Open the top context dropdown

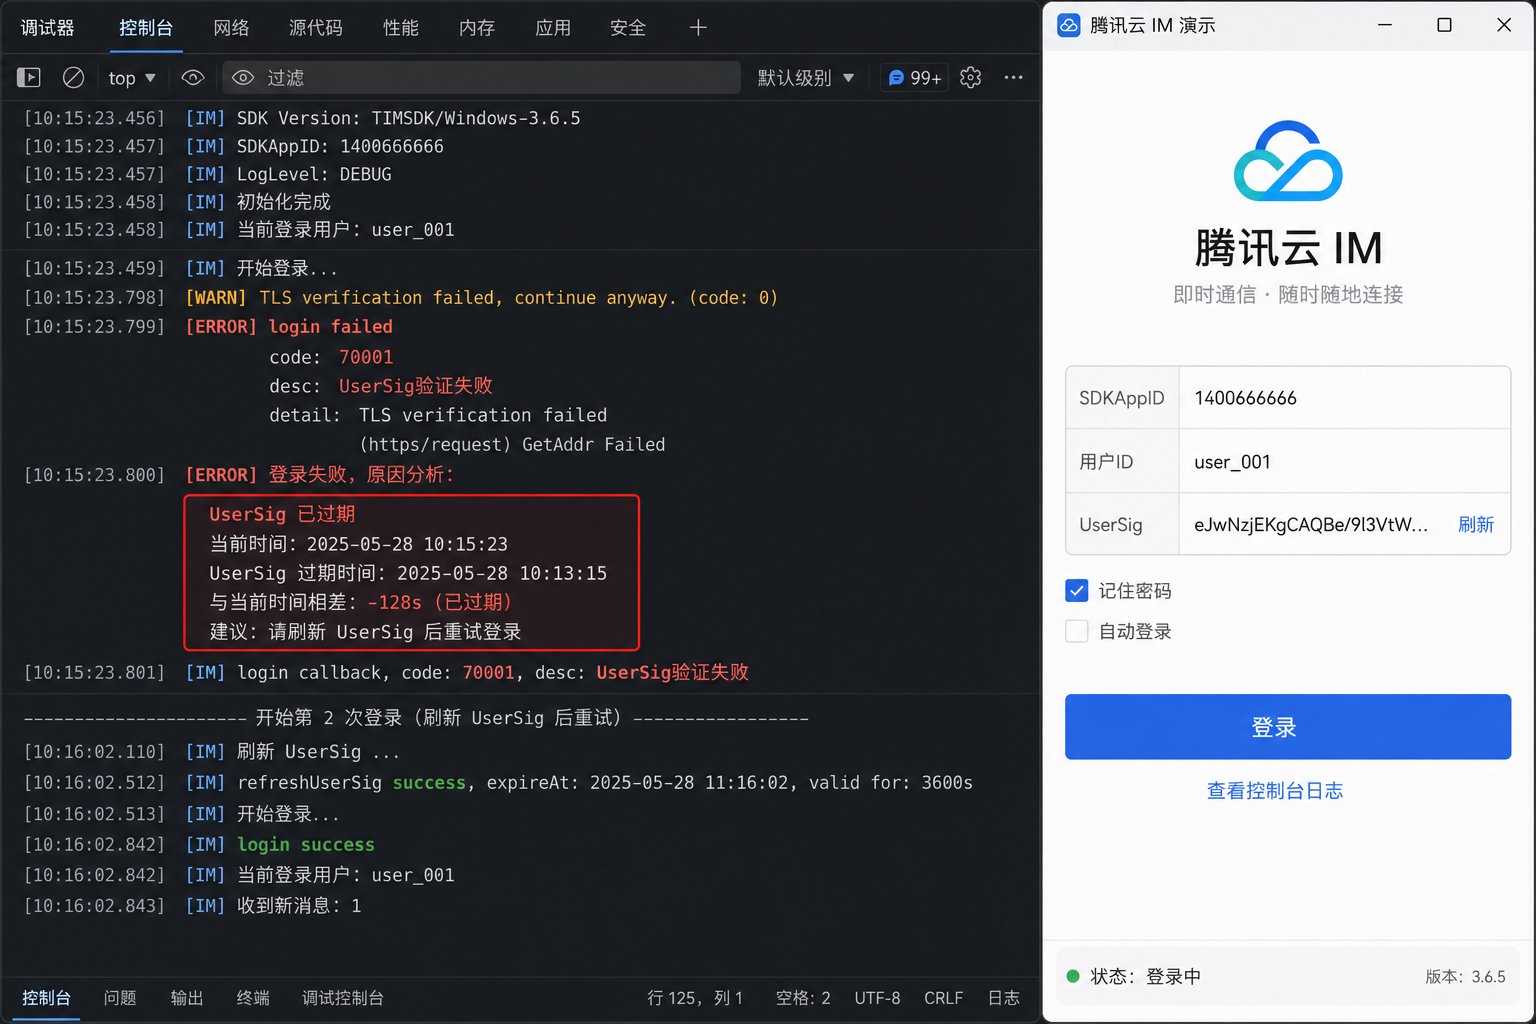pos(132,77)
